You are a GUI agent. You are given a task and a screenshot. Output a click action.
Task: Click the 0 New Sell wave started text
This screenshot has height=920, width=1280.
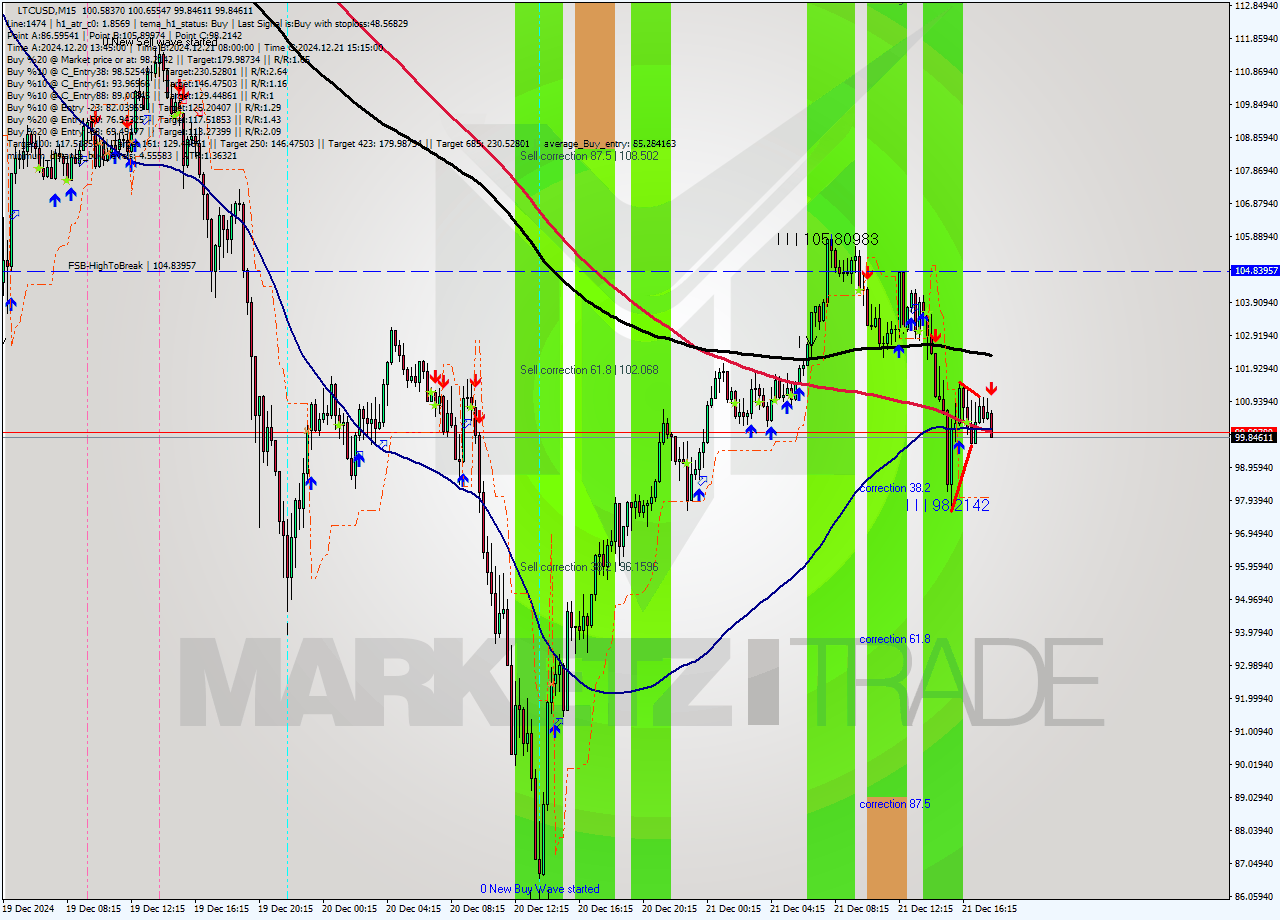[160, 42]
